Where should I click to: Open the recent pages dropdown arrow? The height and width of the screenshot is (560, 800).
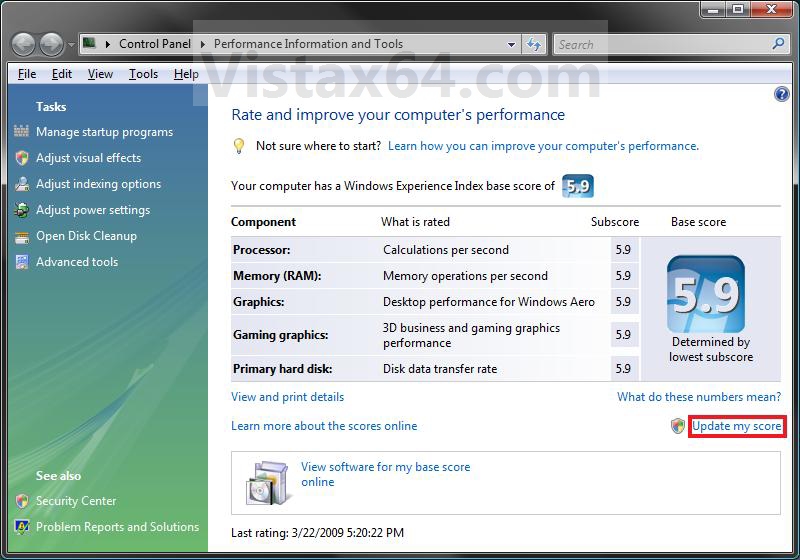71,45
